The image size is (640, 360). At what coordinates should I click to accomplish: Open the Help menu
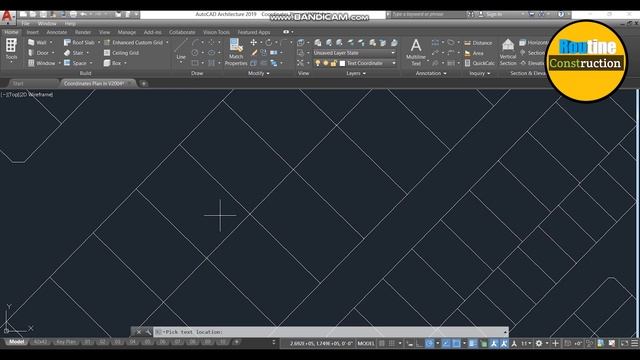tap(70, 24)
